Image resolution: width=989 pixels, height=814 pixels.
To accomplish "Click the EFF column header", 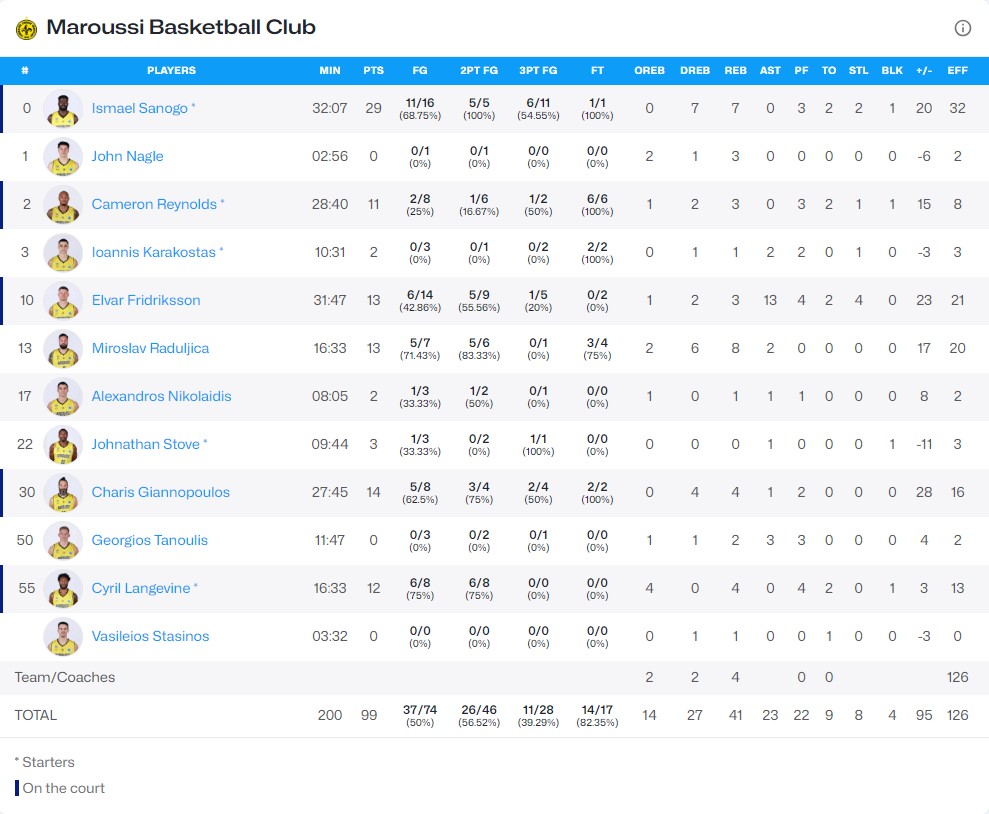I will pyautogui.click(x=957, y=71).
